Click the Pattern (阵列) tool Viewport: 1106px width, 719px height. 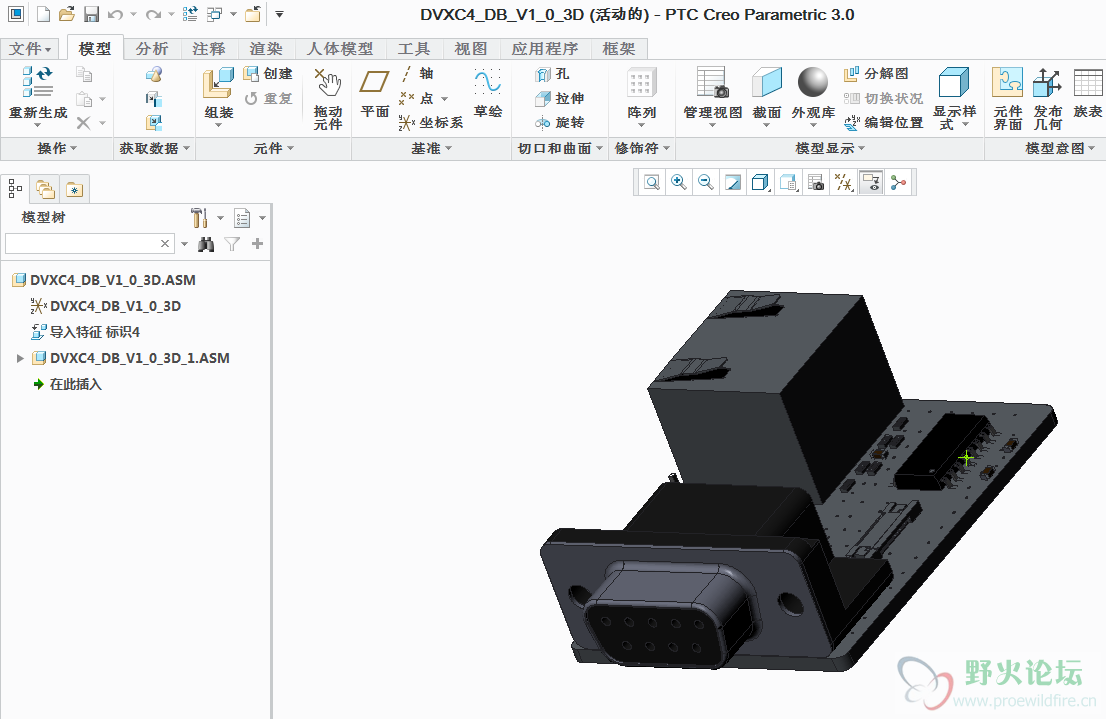pos(641,95)
